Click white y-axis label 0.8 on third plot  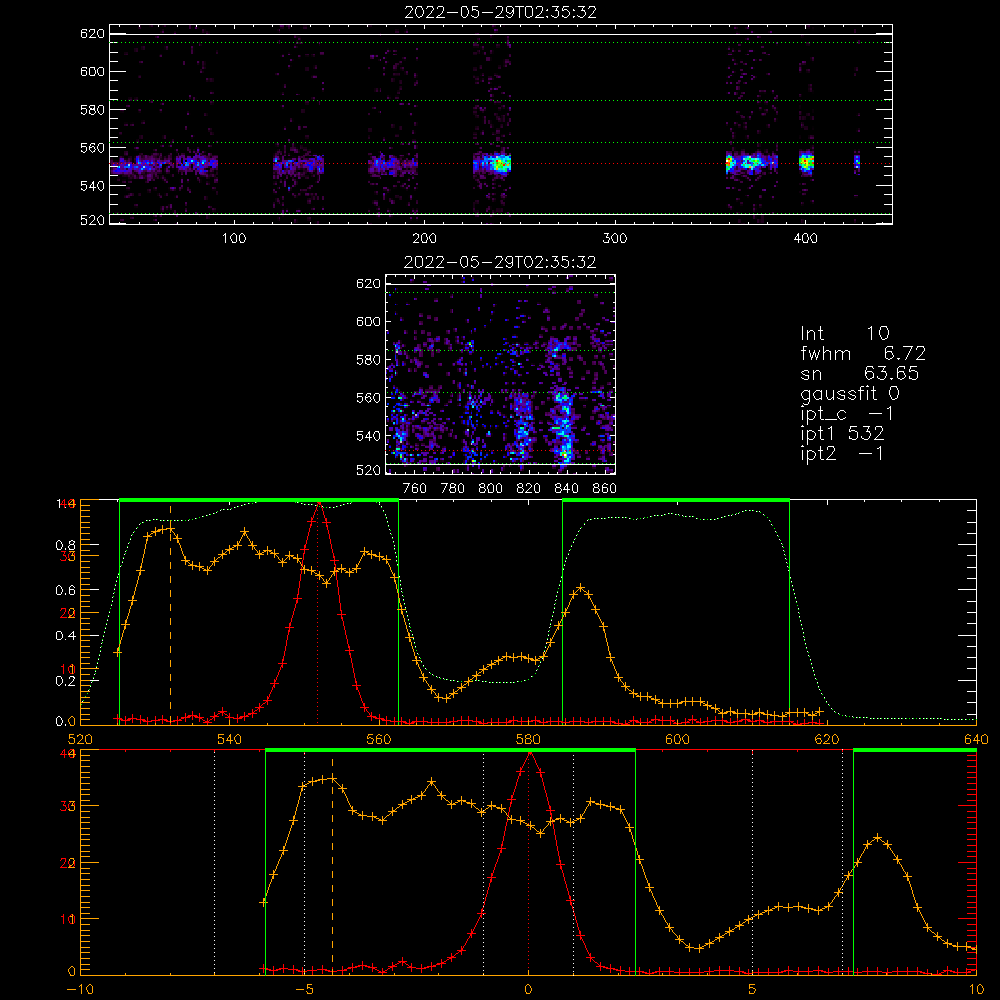click(x=66, y=545)
